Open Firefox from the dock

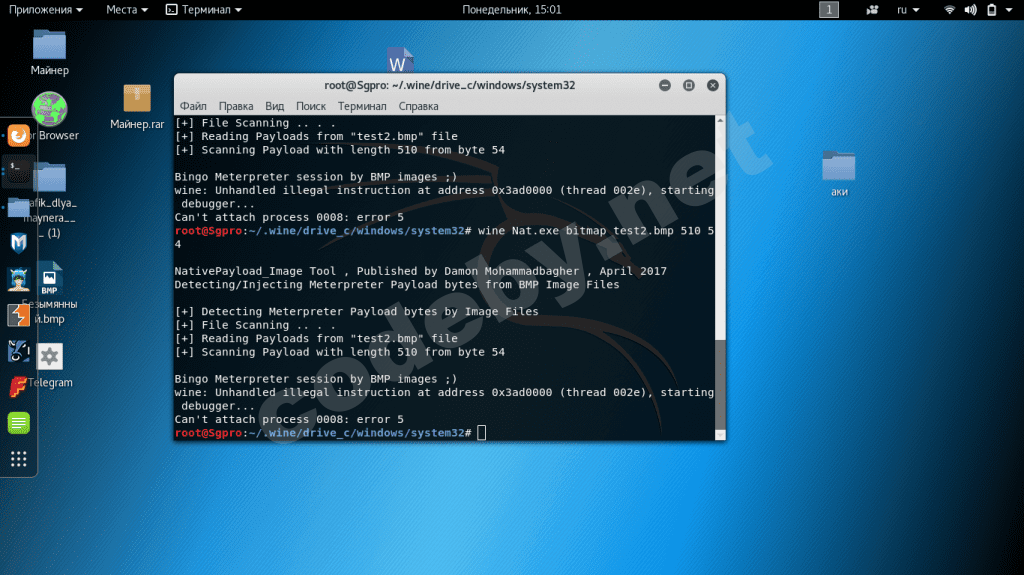(18, 136)
